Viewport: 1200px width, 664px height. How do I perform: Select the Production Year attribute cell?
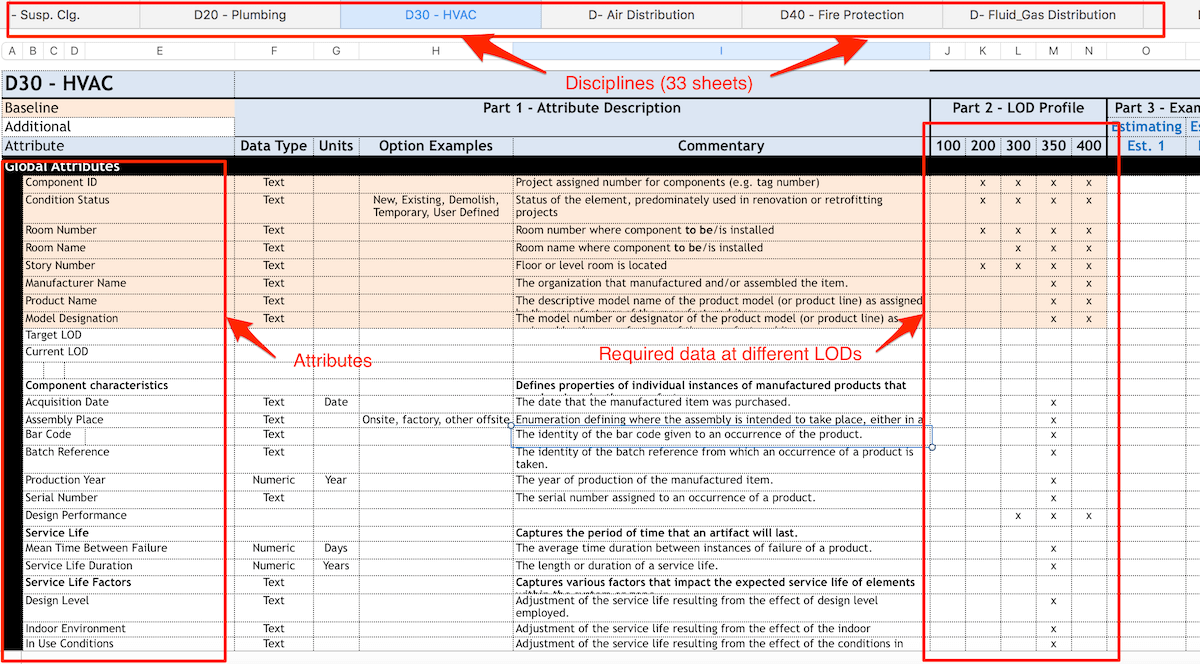pyautogui.click(x=129, y=481)
